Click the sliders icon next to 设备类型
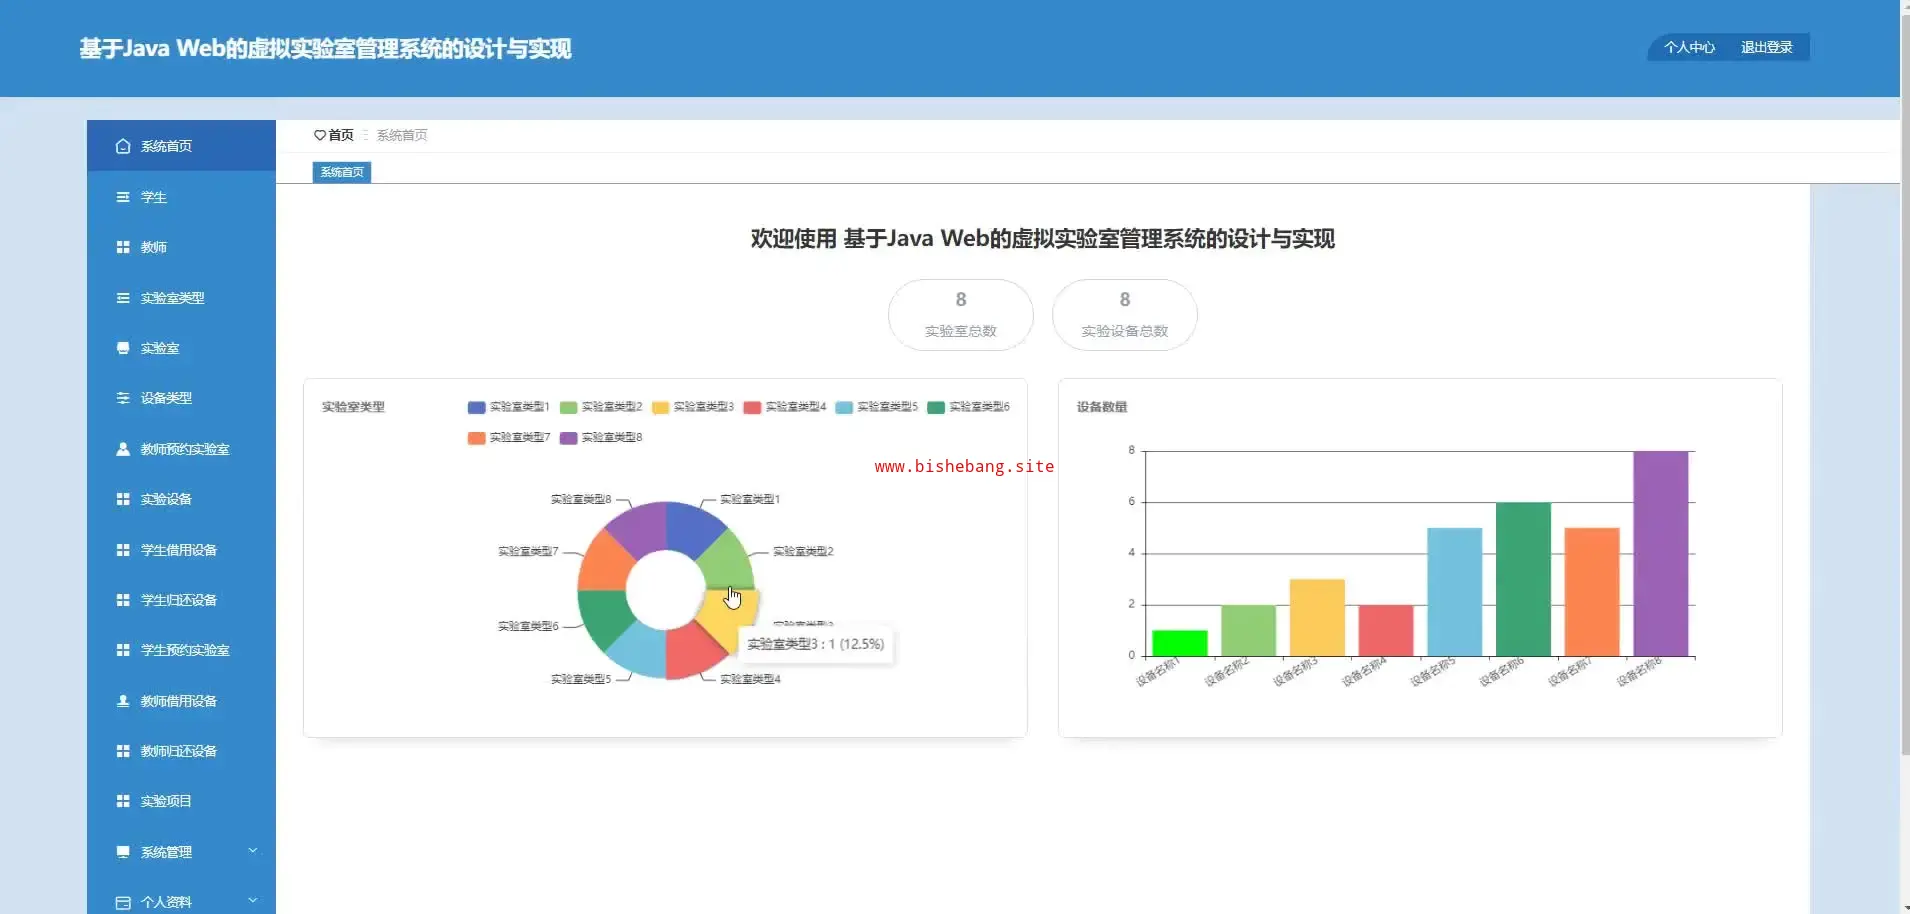Viewport: 1910px width, 914px height. (123, 398)
